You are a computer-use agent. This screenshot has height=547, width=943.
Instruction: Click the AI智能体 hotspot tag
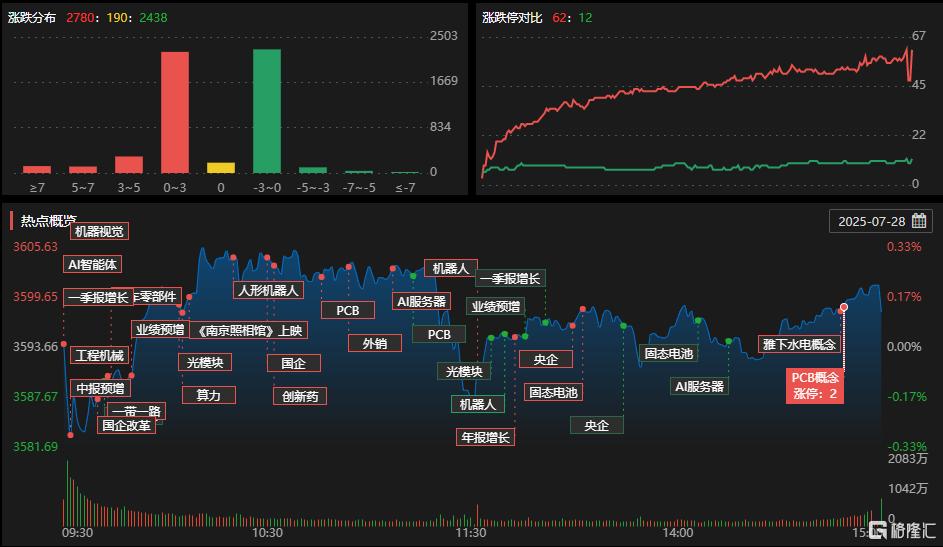point(93,264)
